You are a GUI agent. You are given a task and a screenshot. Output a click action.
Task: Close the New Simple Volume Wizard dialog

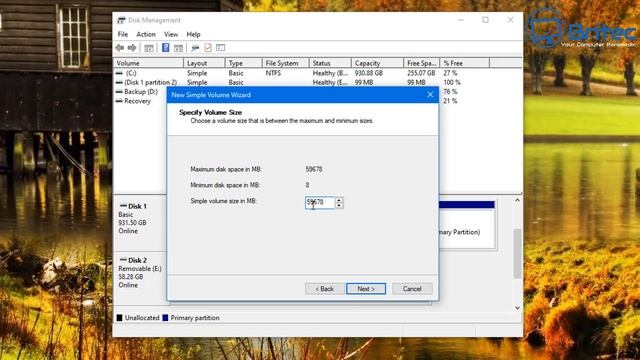pos(430,95)
